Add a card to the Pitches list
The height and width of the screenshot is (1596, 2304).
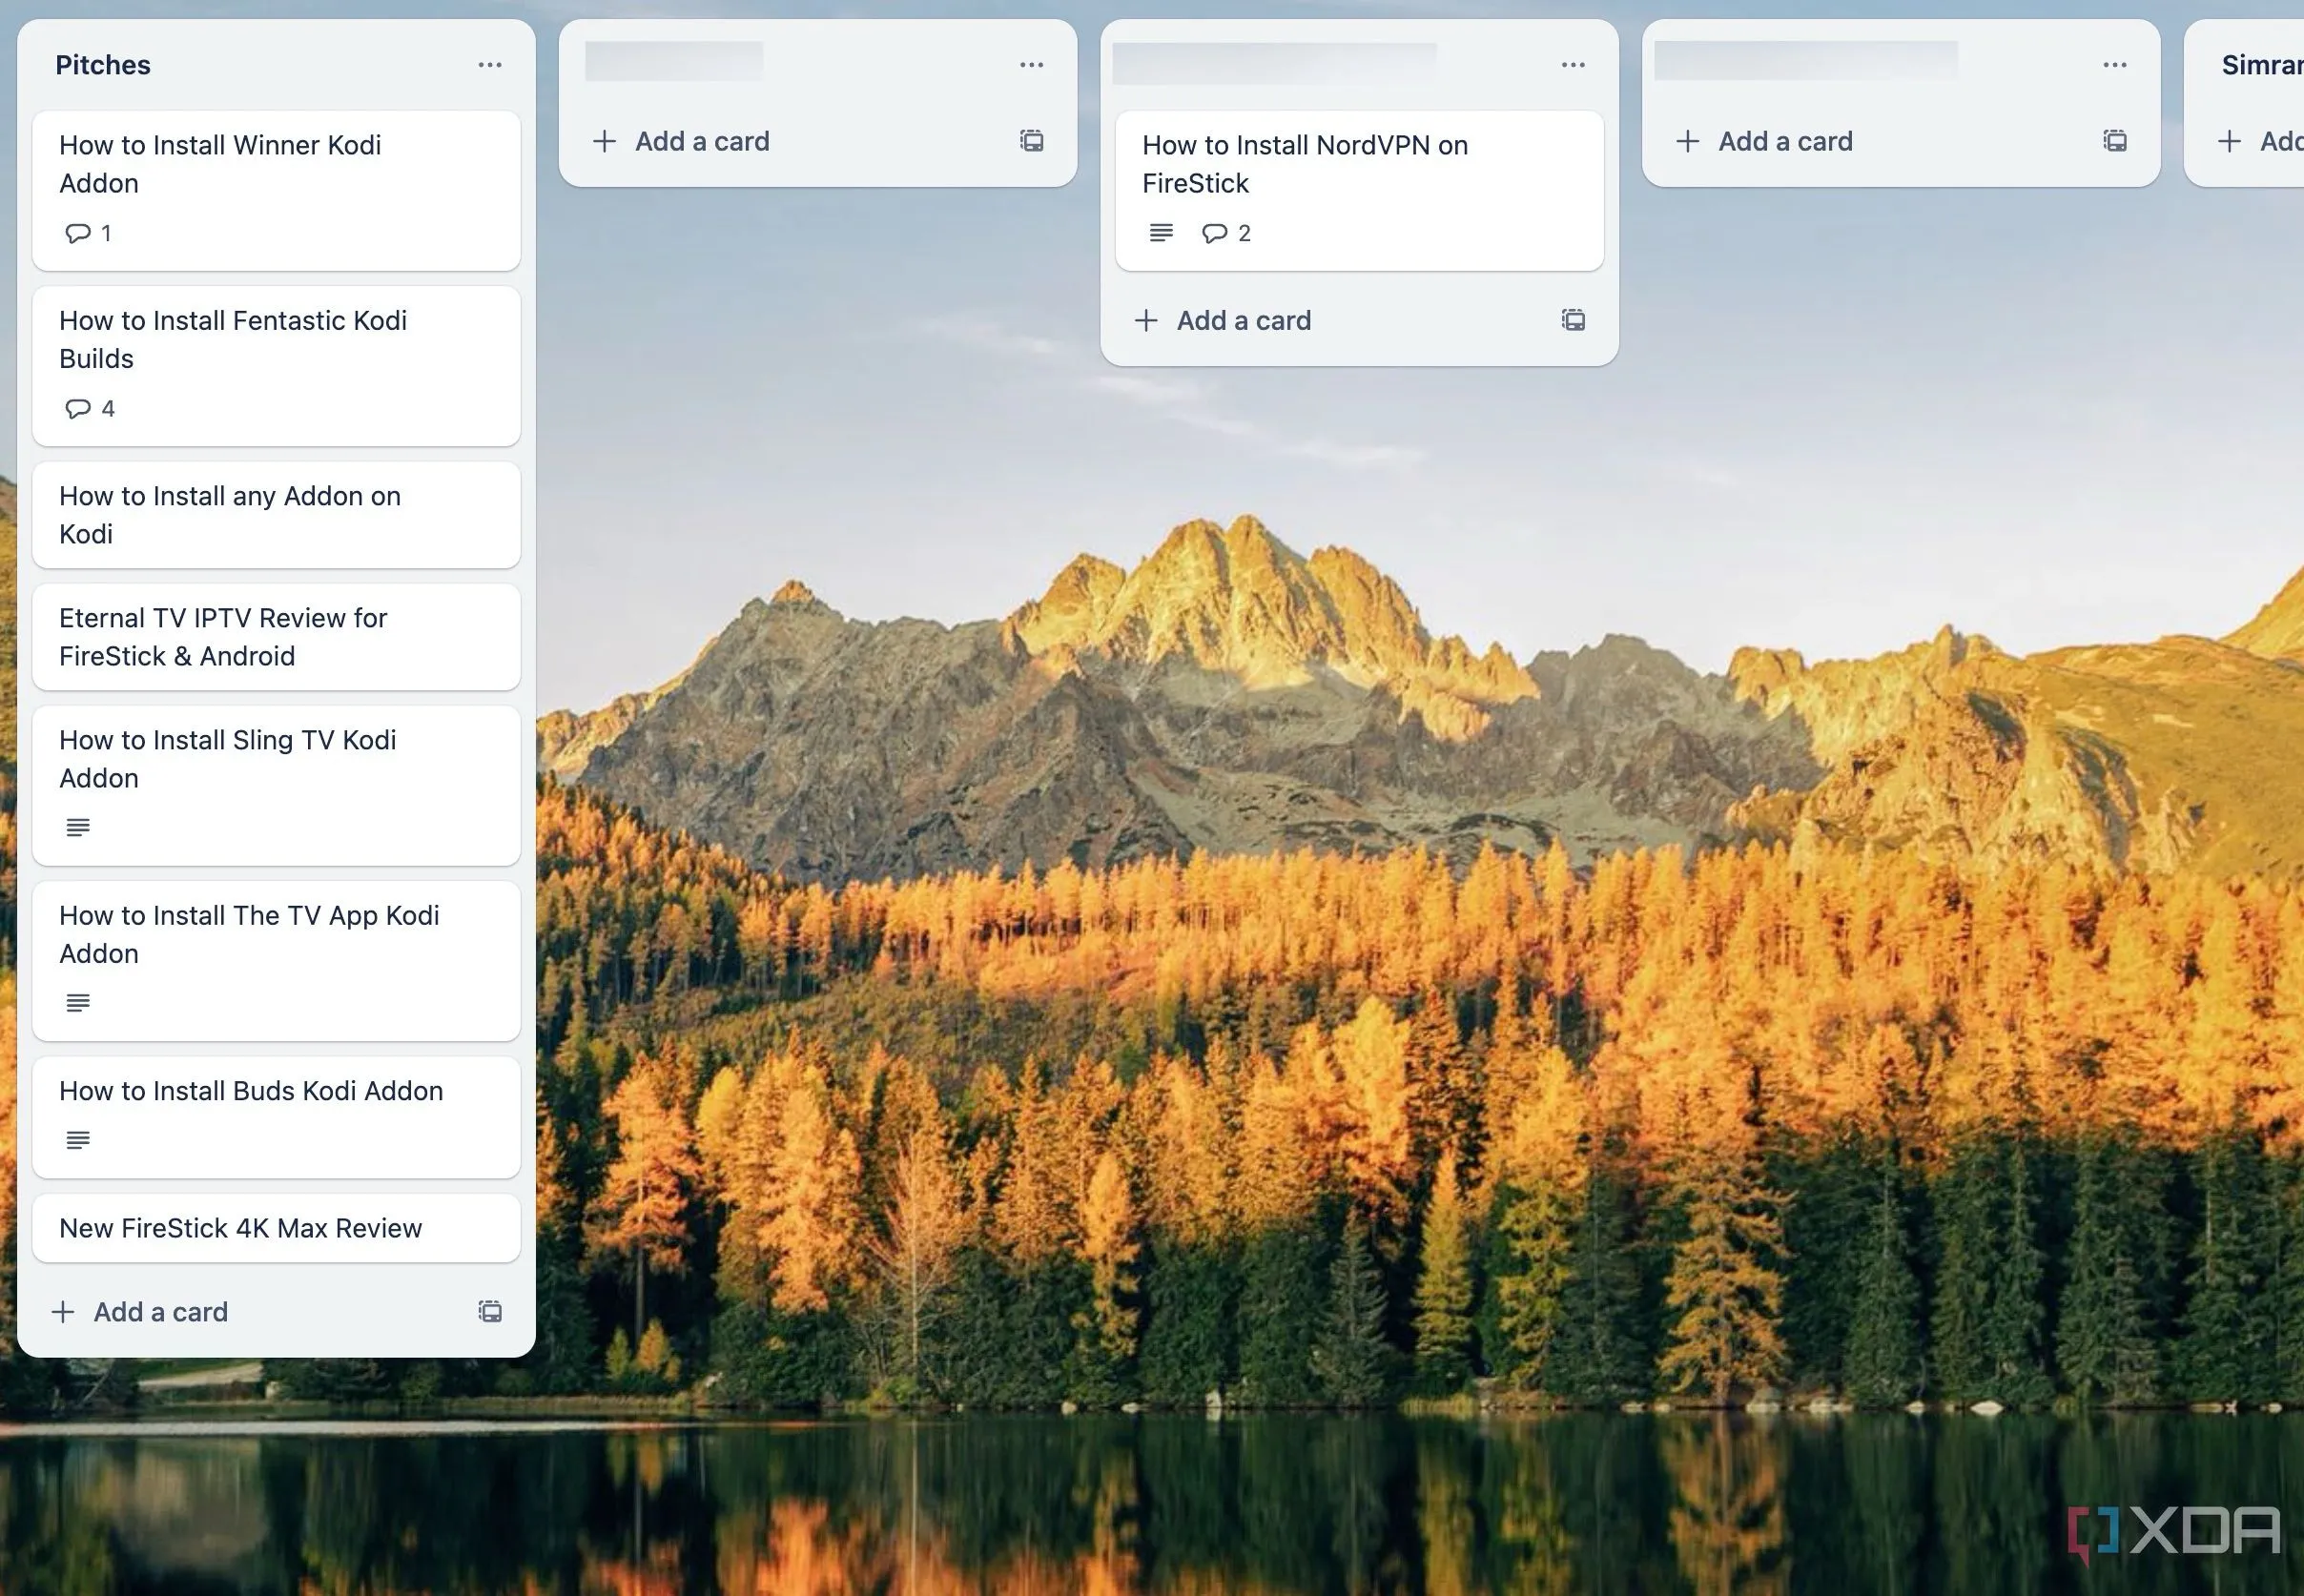(x=160, y=1311)
